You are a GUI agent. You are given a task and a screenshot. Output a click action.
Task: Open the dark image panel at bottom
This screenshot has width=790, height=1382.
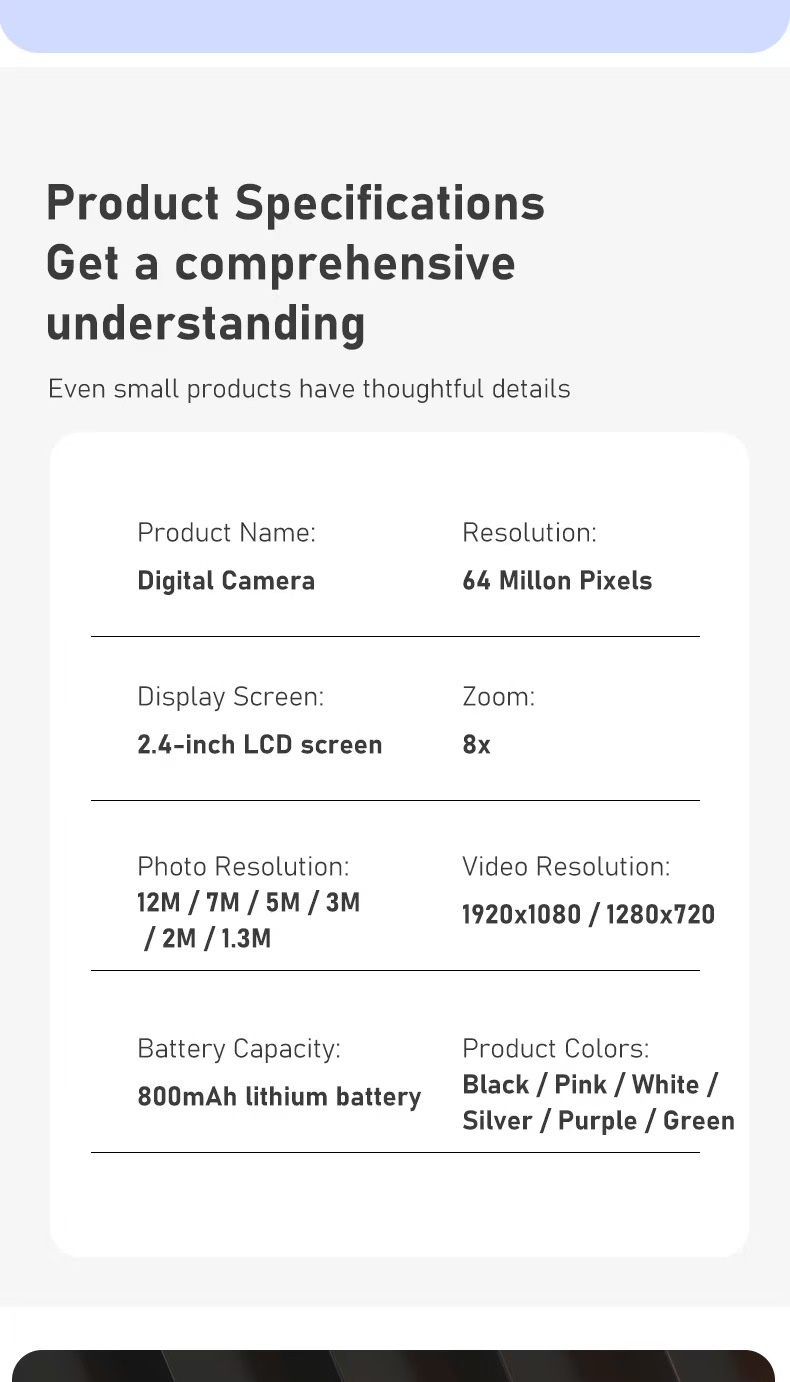click(x=395, y=1365)
